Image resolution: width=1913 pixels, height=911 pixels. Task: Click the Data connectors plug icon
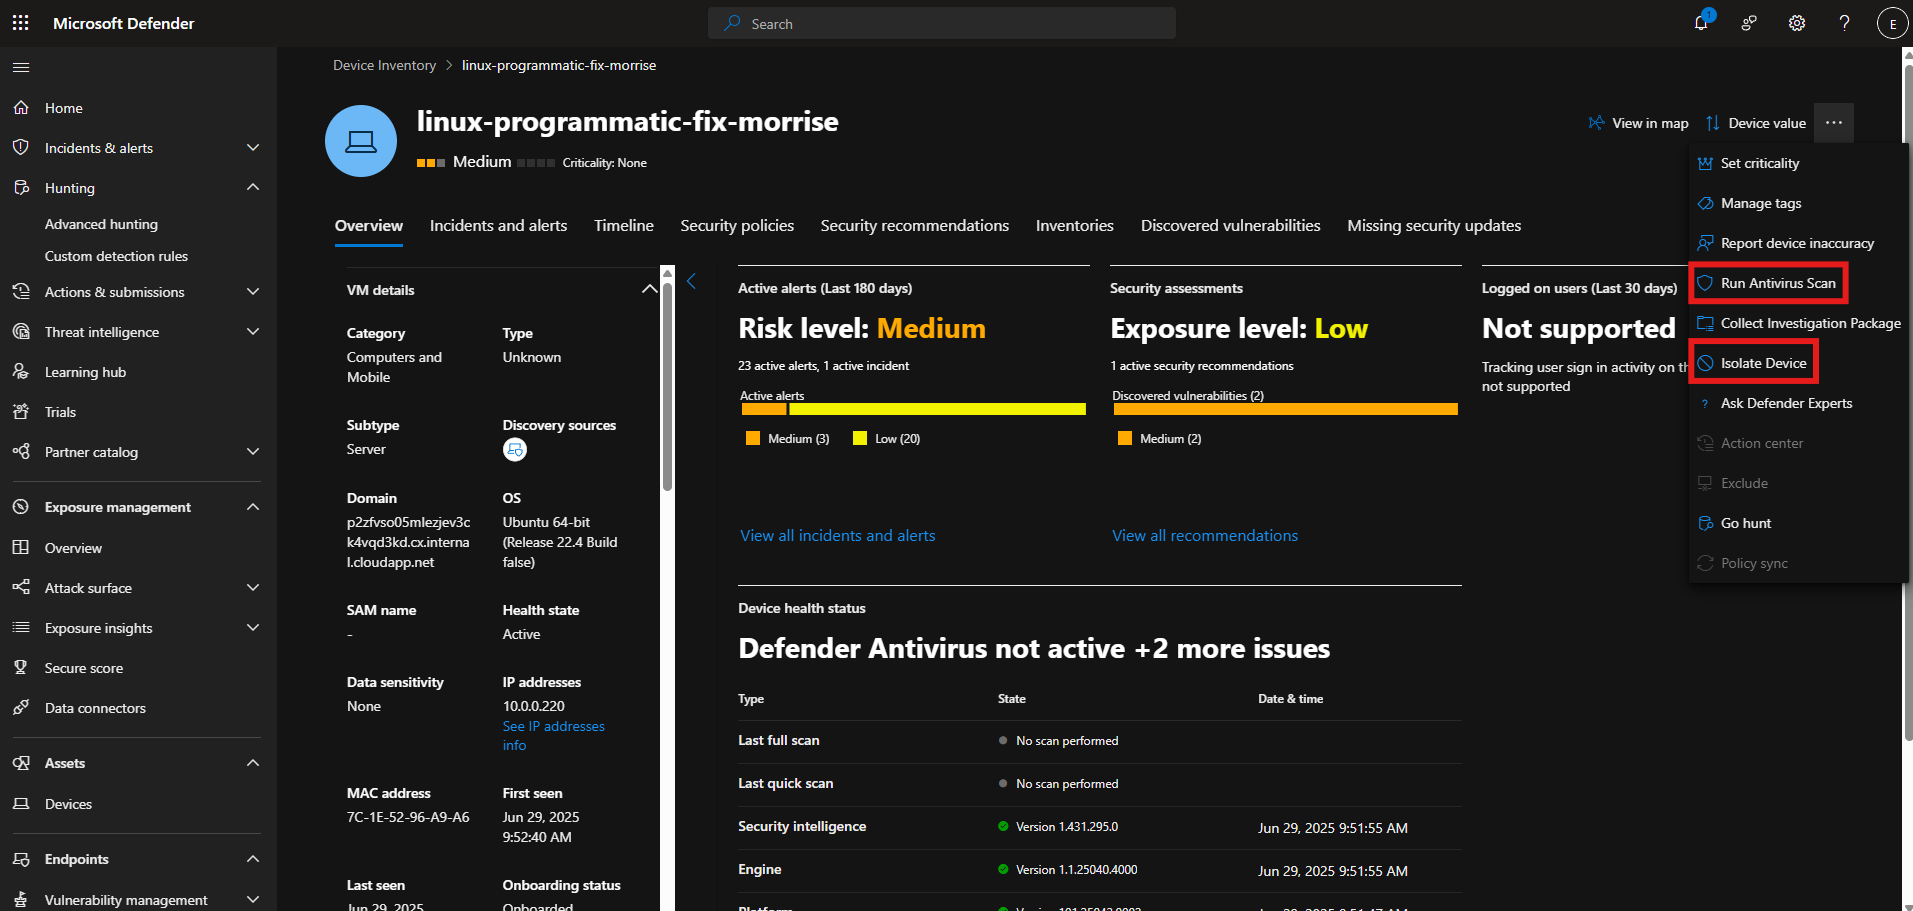click(21, 707)
